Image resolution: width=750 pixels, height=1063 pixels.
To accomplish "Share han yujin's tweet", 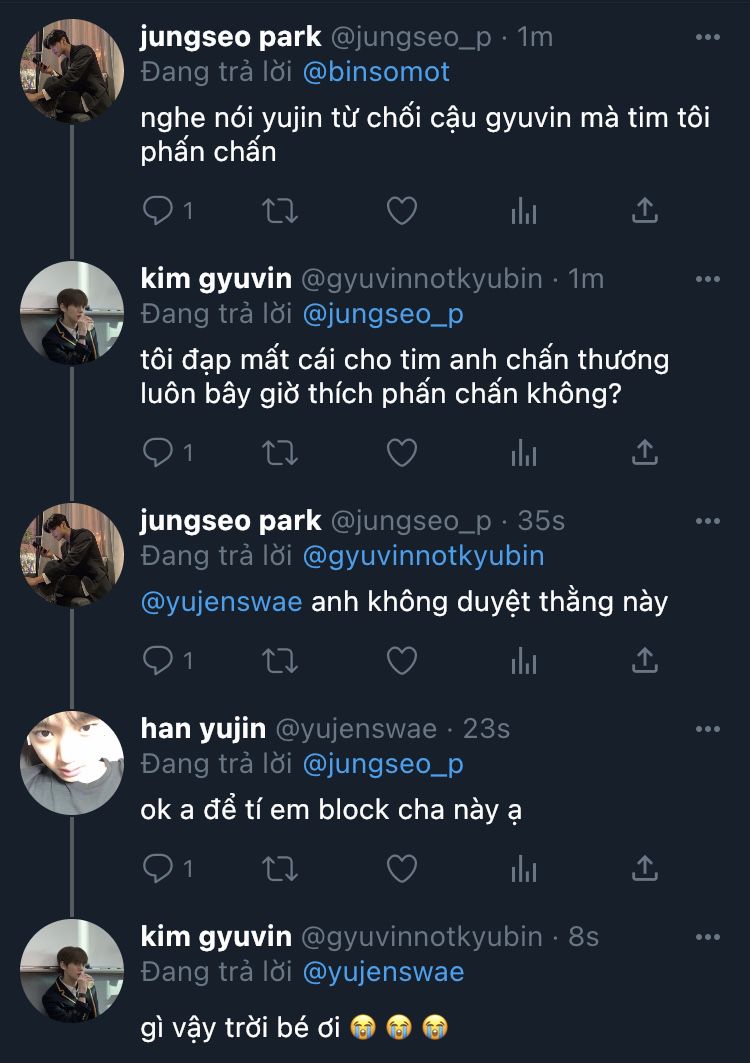I will [645, 868].
